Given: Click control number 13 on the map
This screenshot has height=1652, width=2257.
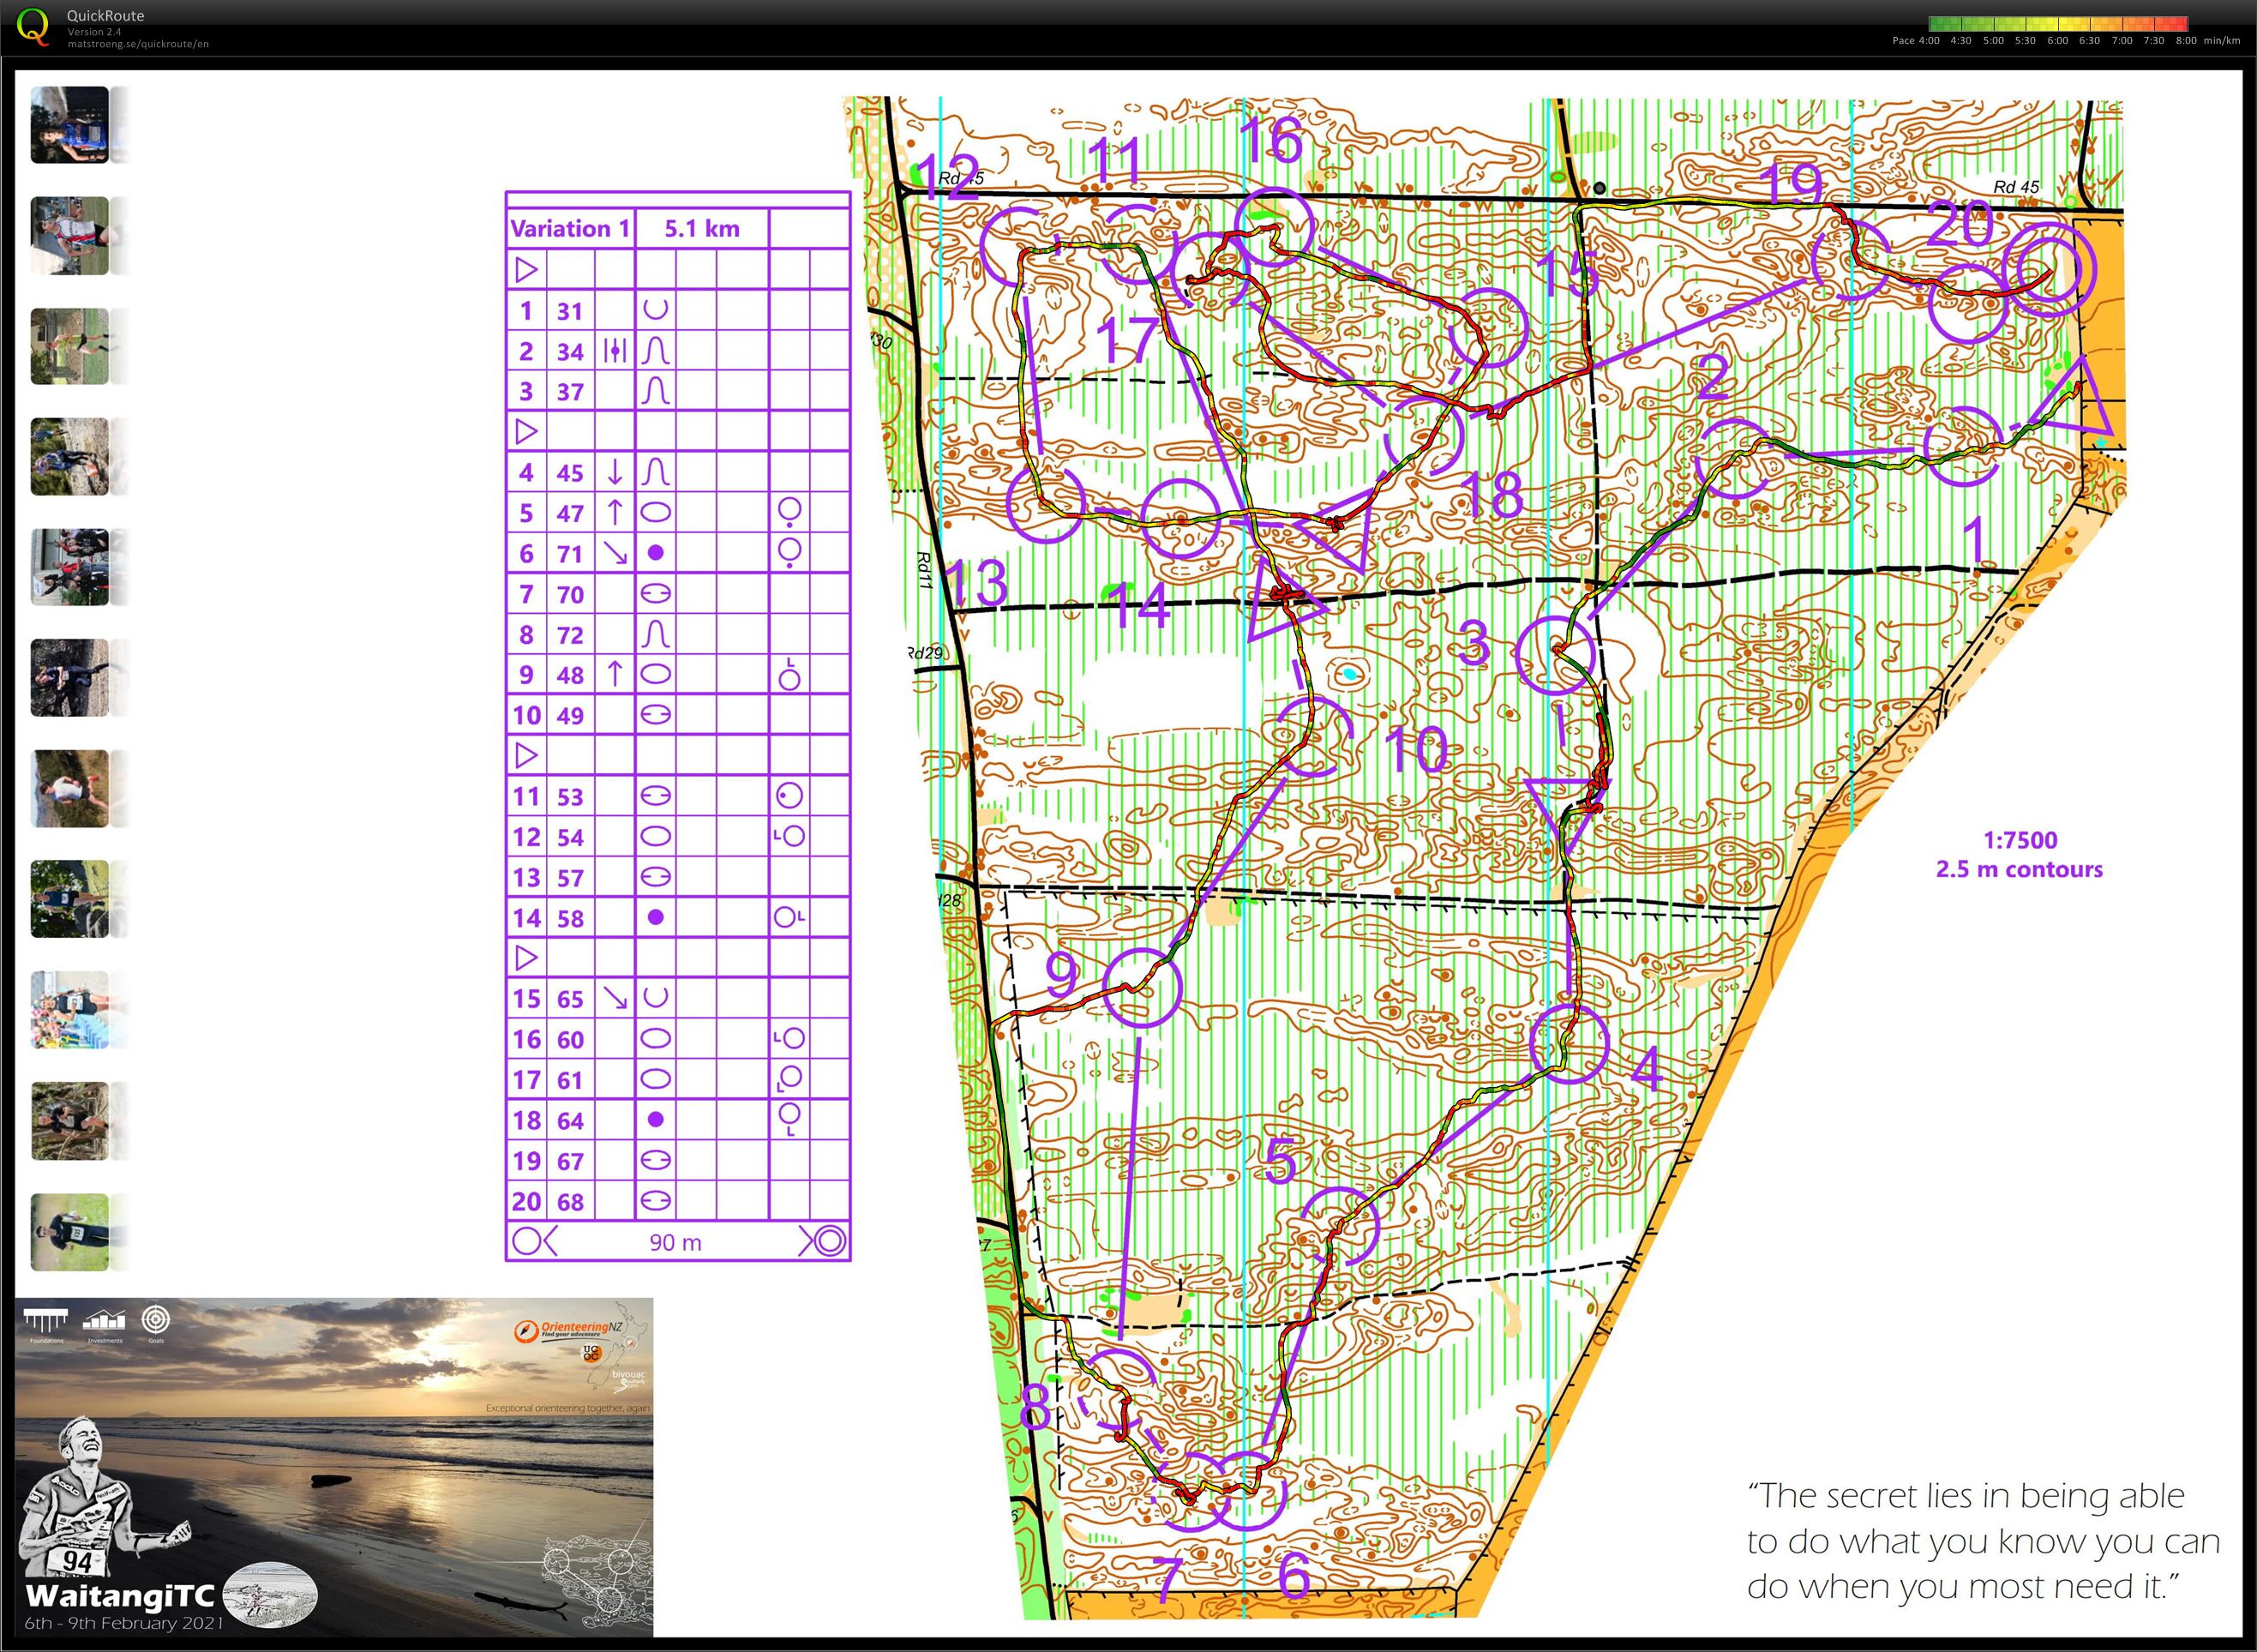Looking at the screenshot, I should (977, 582).
